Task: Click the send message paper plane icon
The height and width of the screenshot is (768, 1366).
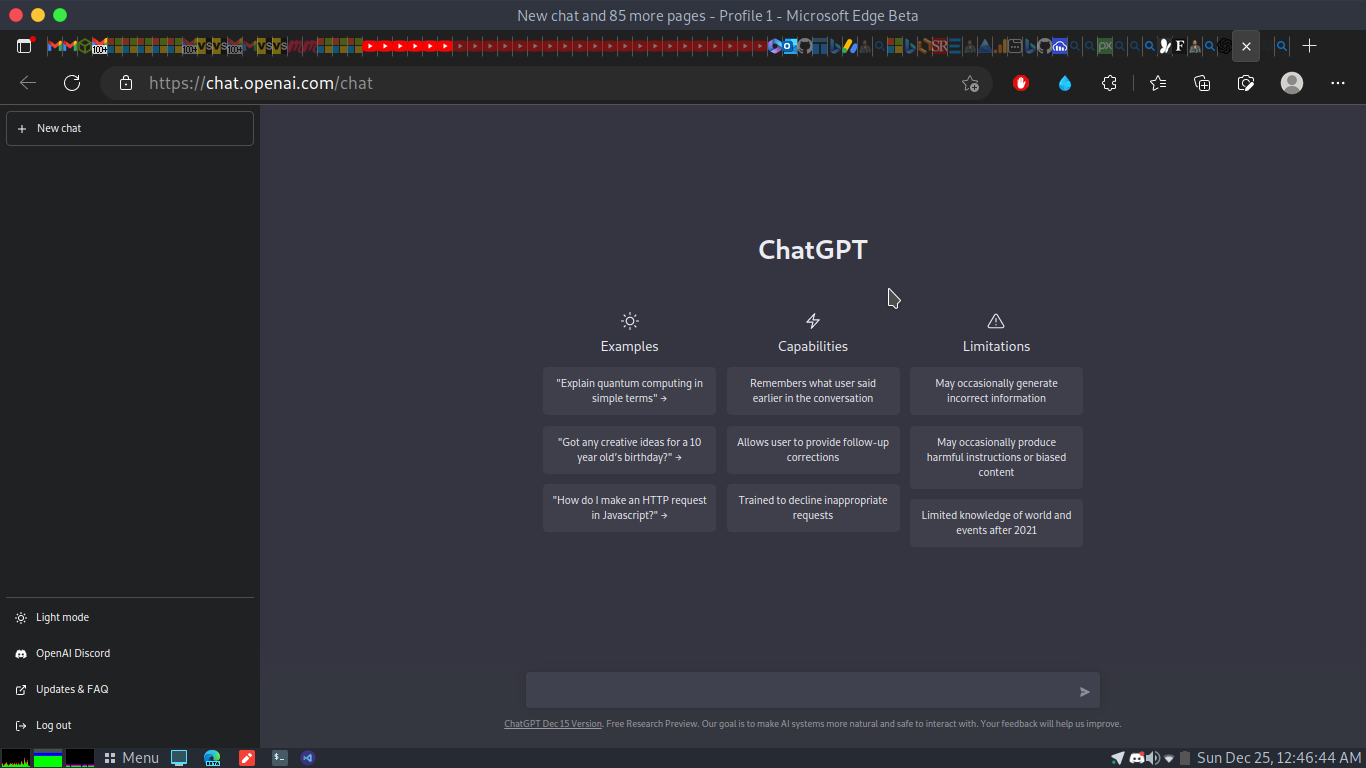Action: (1085, 692)
